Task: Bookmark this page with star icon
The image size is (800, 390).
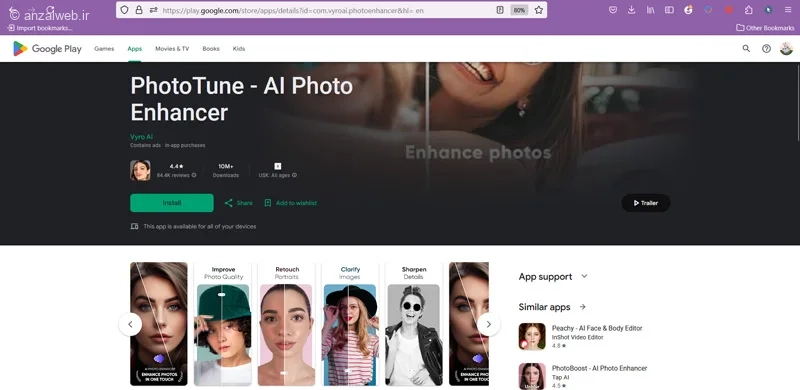Action: (539, 10)
